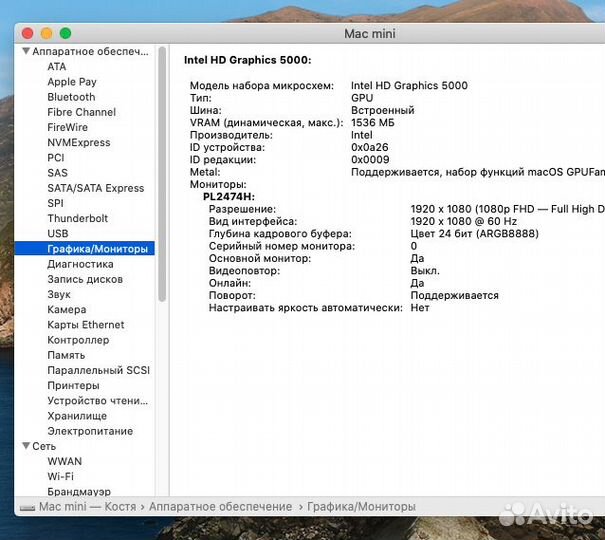Select Контроллер in the hardware list

(78, 340)
